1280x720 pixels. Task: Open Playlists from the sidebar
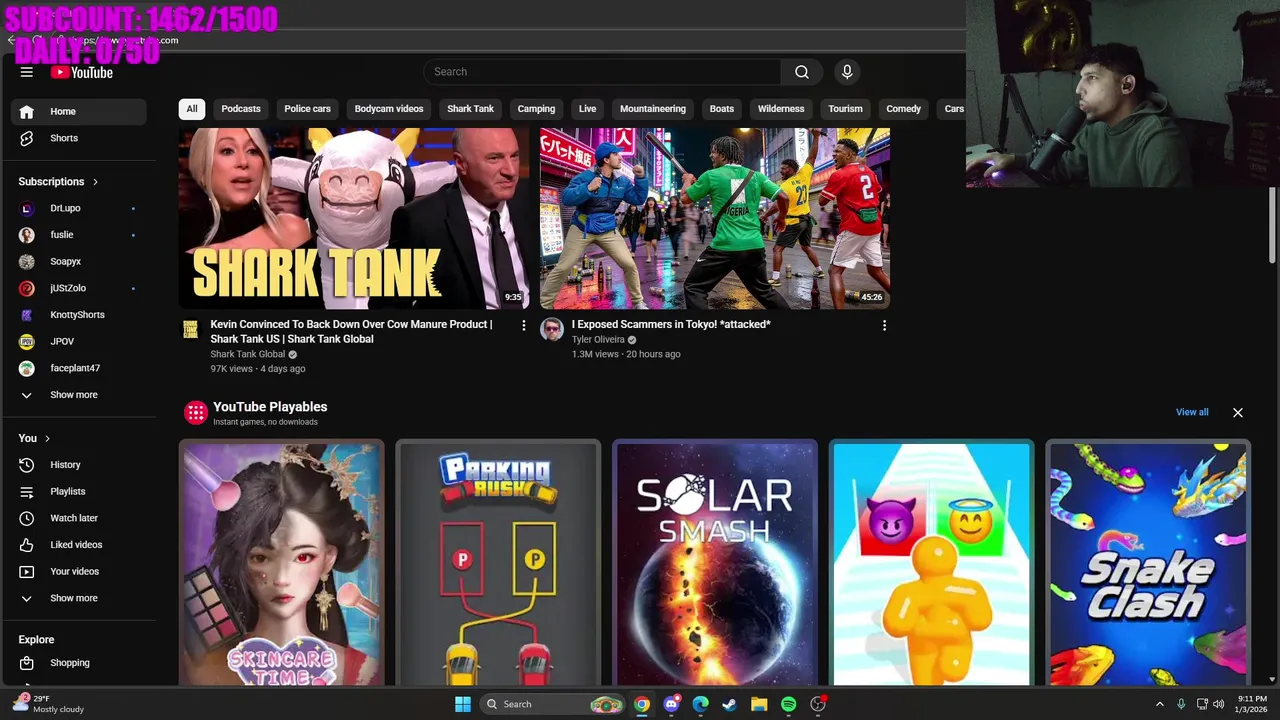[x=79, y=491]
